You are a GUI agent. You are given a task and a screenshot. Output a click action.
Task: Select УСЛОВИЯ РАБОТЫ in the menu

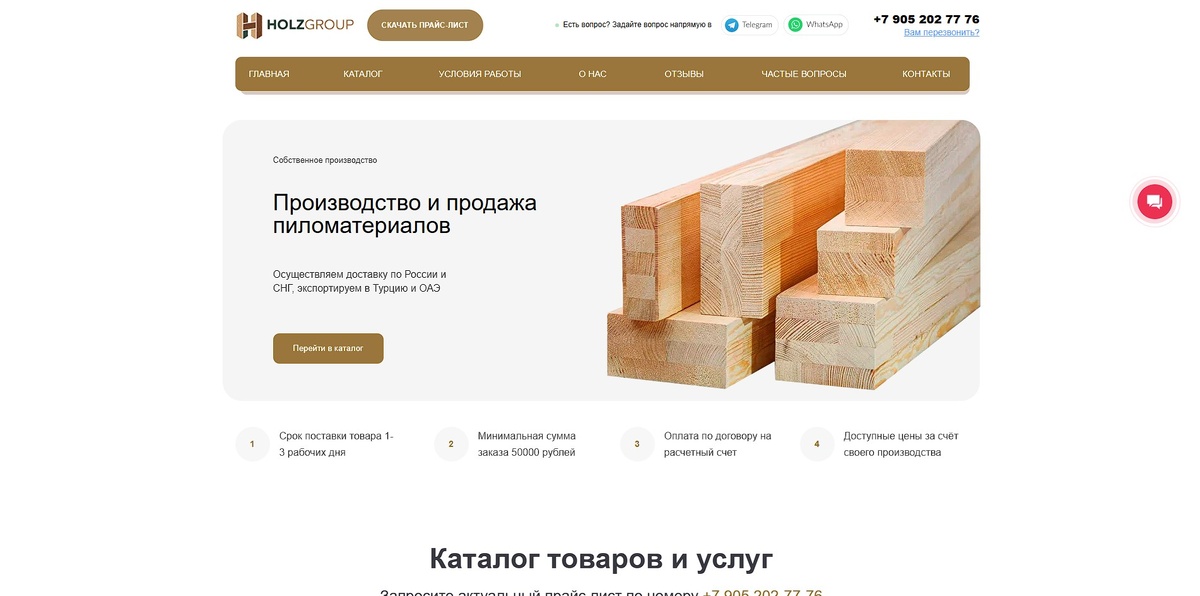click(479, 73)
